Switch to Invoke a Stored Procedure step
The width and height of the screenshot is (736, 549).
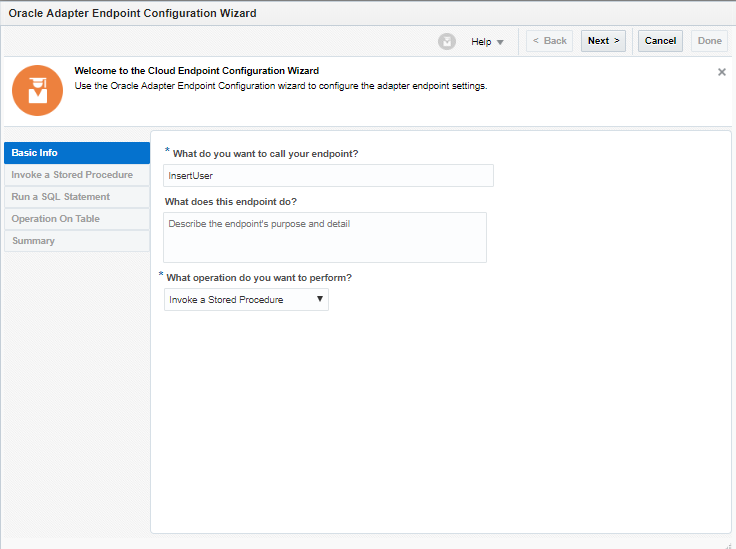77,175
